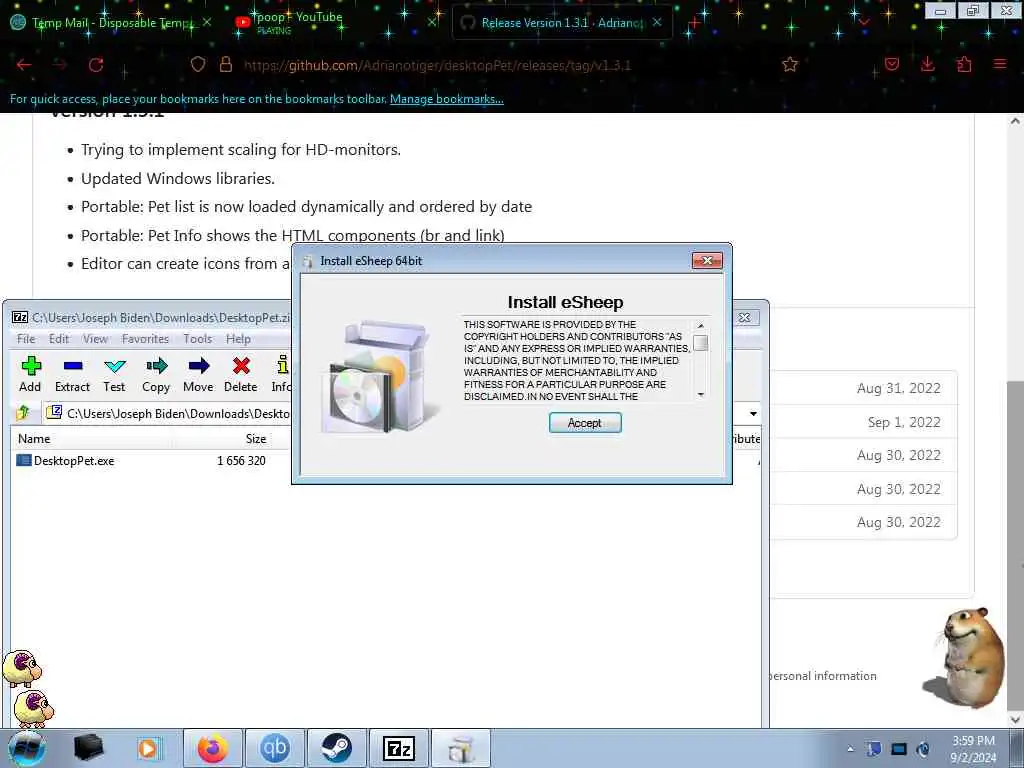Viewport: 1024px width, 768px height.
Task: Click 7-Zip taskbar icon
Action: tap(399, 748)
